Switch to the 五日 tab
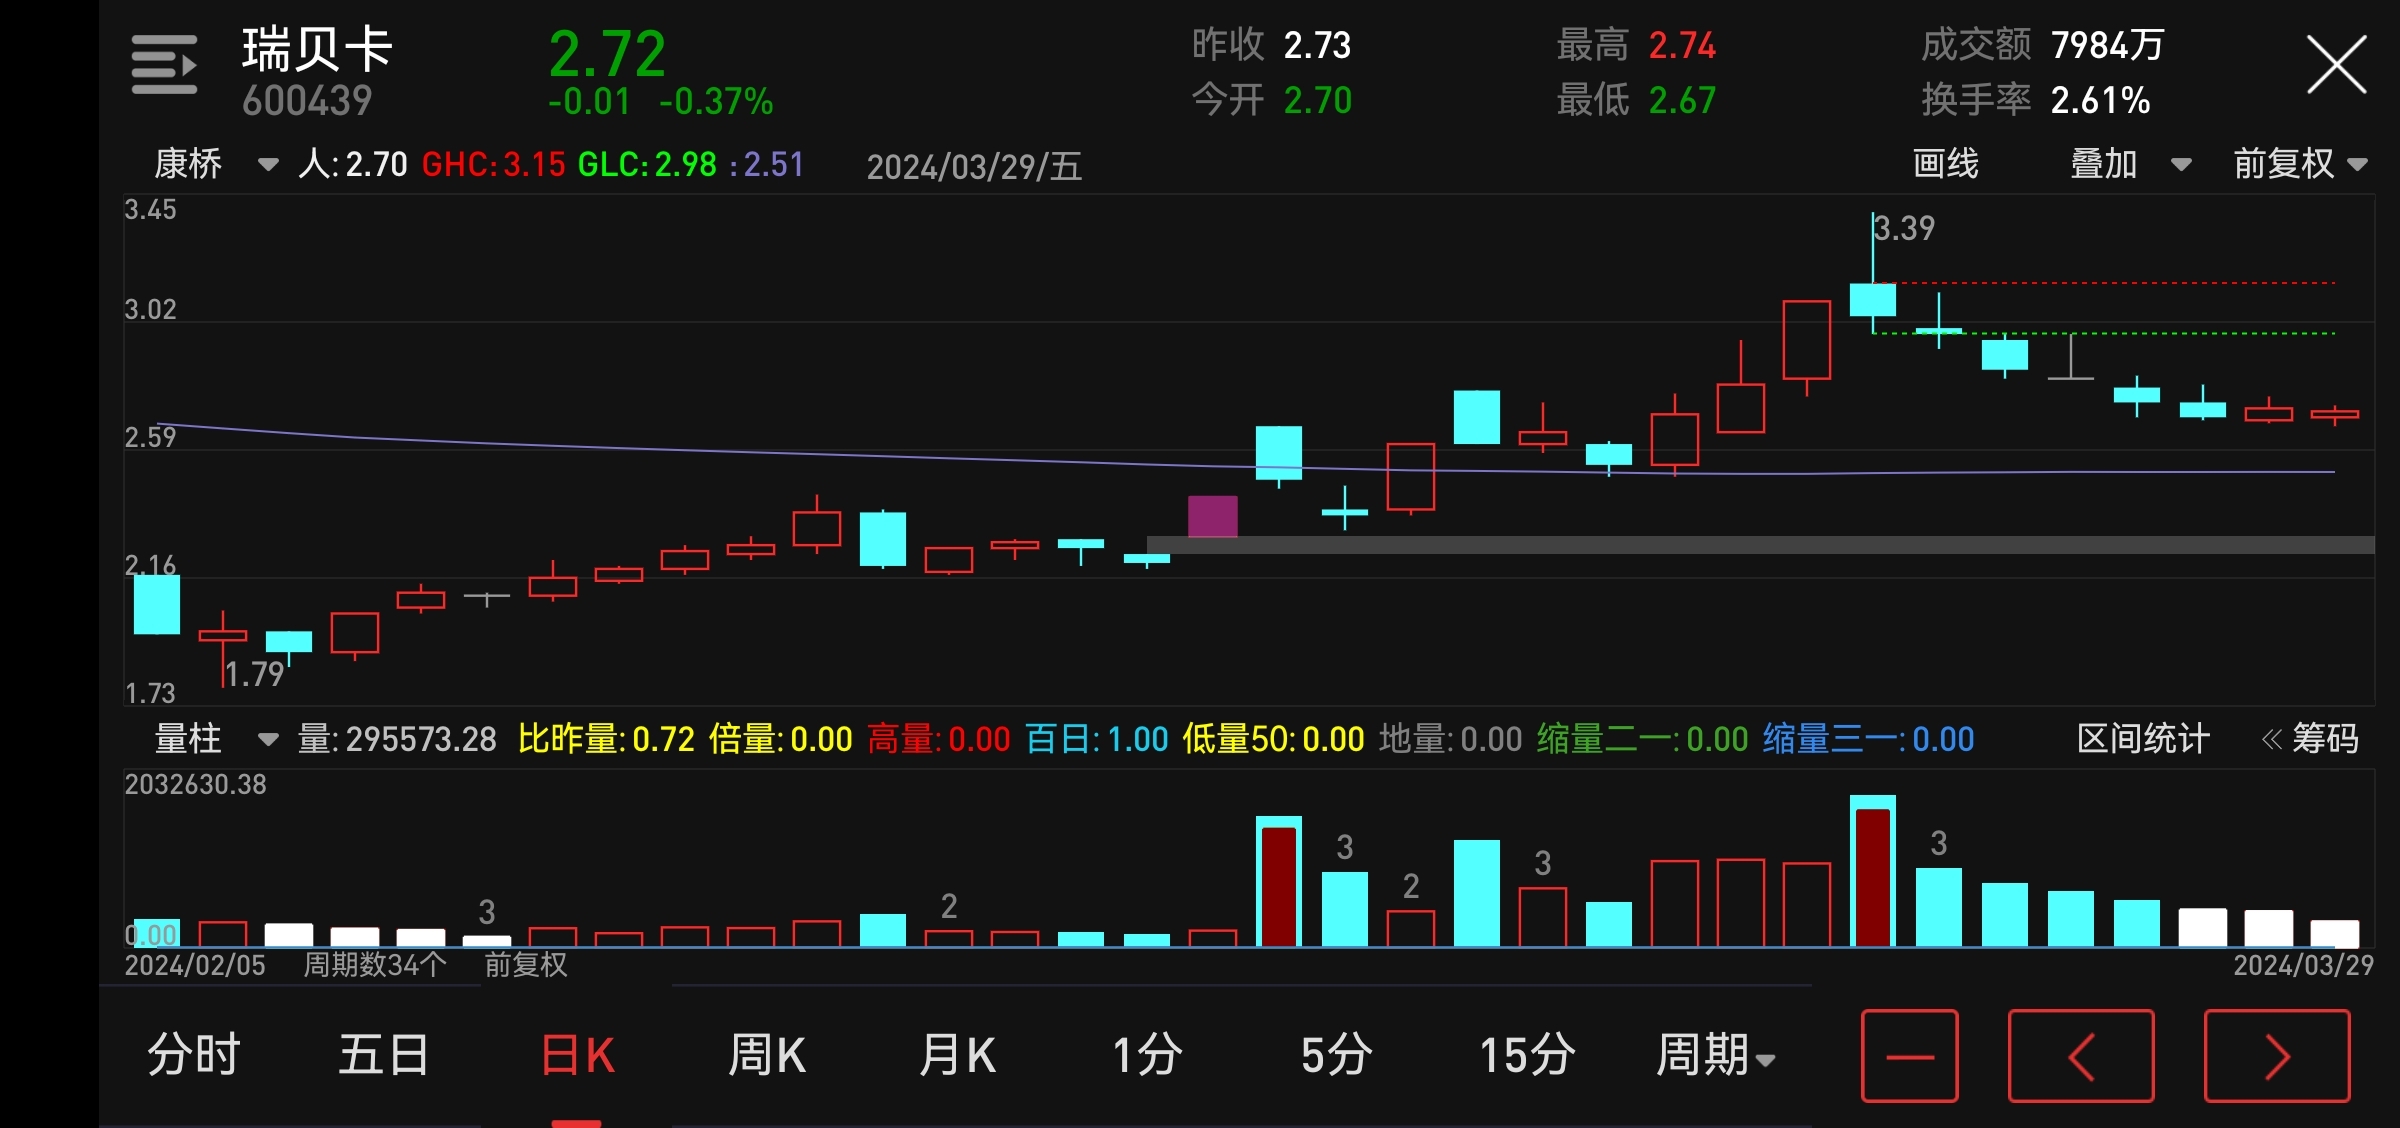 point(384,1056)
